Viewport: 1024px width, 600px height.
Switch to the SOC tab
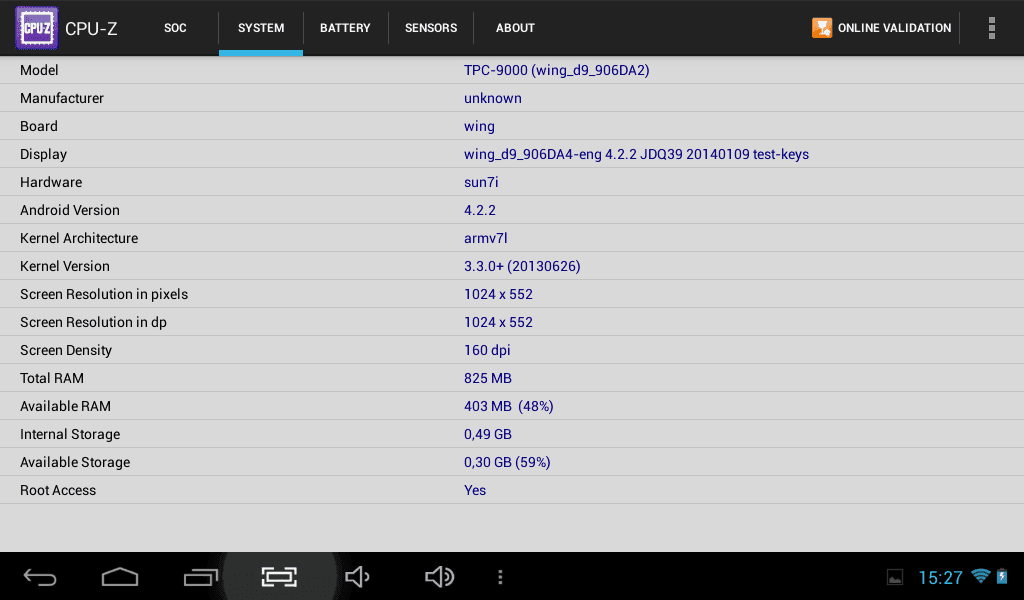pyautogui.click(x=175, y=28)
